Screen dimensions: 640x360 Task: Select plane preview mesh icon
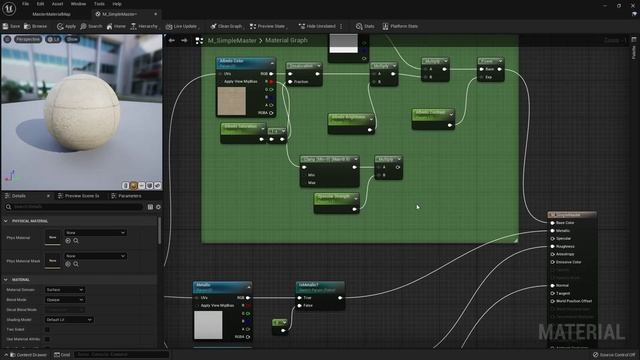pyautogui.click(x=141, y=186)
